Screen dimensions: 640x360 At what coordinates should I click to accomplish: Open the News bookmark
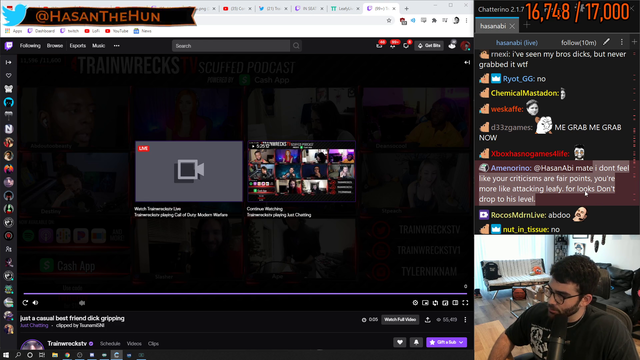(x=142, y=31)
